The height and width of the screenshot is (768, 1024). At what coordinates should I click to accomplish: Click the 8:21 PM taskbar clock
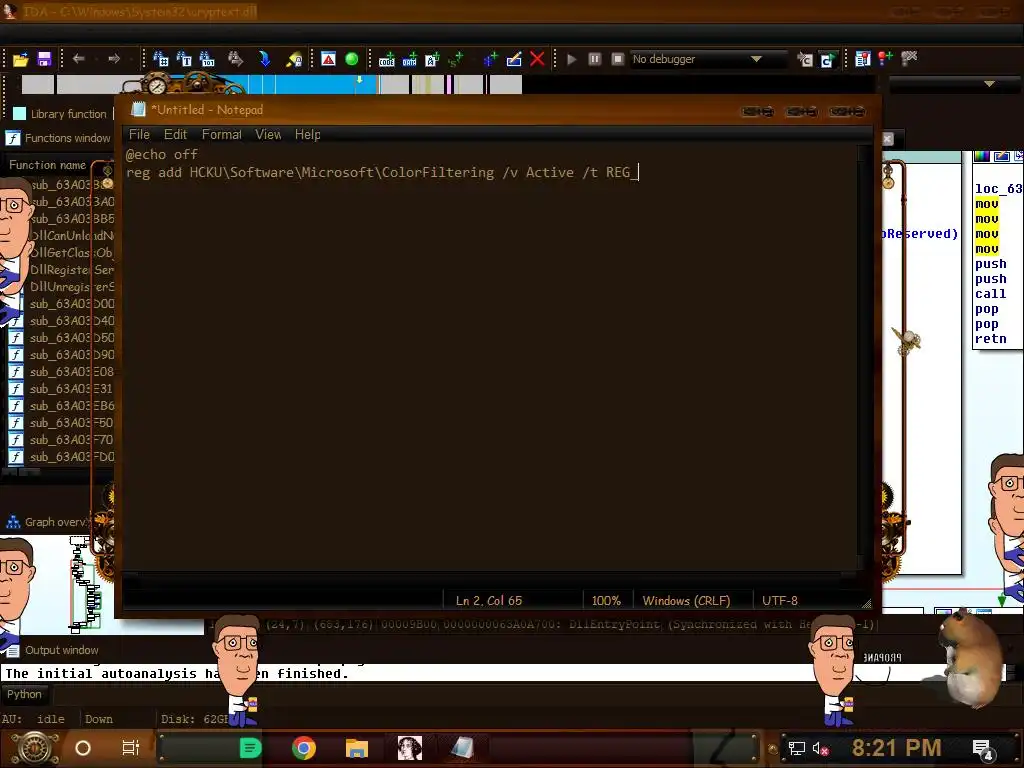pos(896,748)
